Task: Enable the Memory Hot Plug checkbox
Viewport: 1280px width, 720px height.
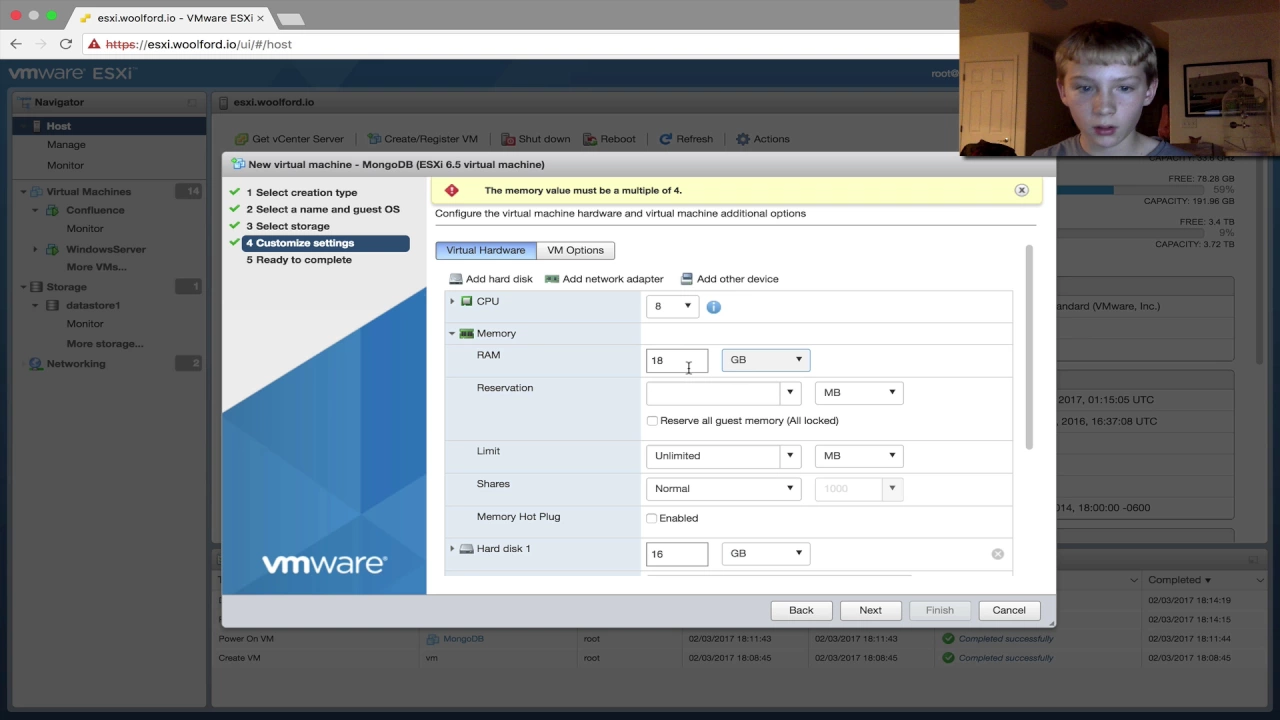Action: 652,518
